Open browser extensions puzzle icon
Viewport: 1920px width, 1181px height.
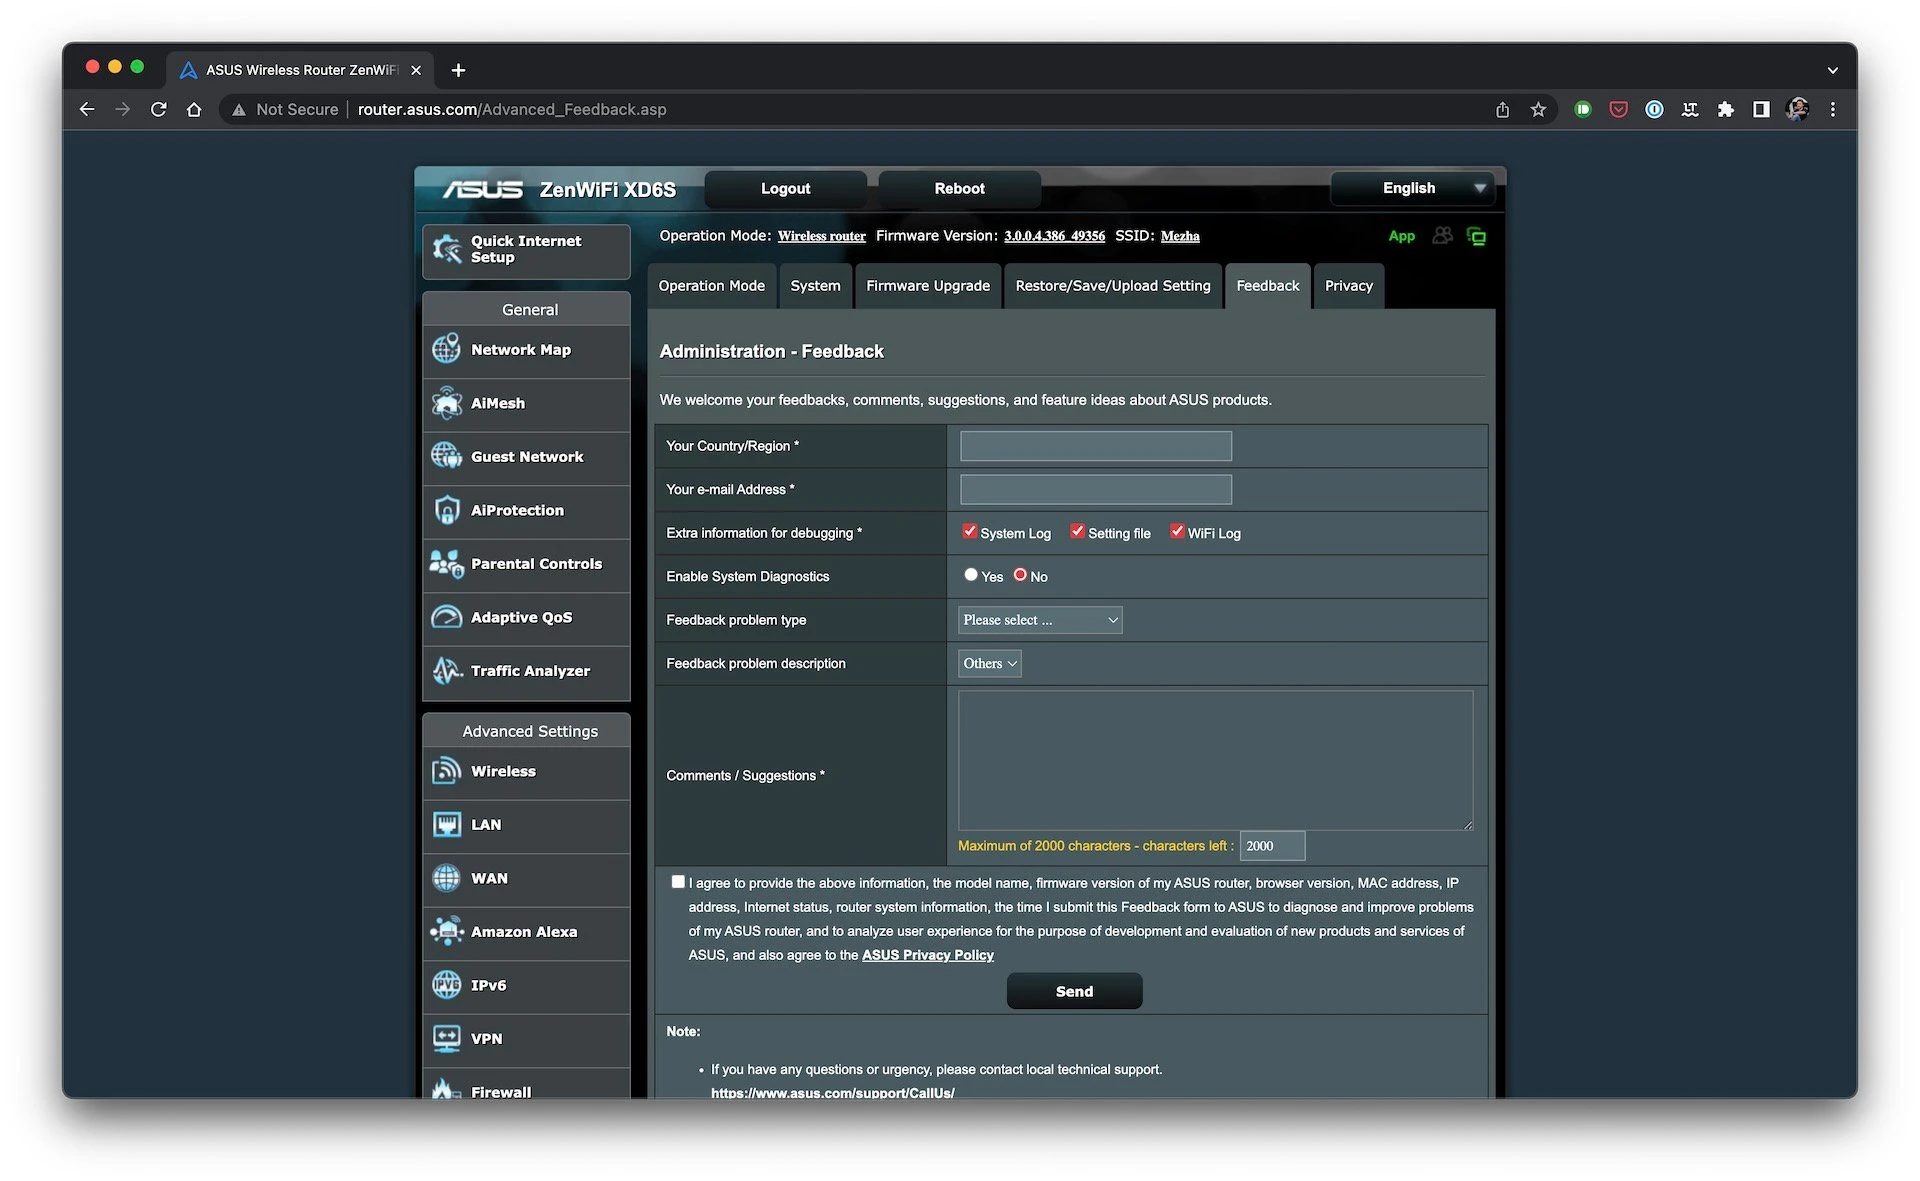(x=1725, y=109)
